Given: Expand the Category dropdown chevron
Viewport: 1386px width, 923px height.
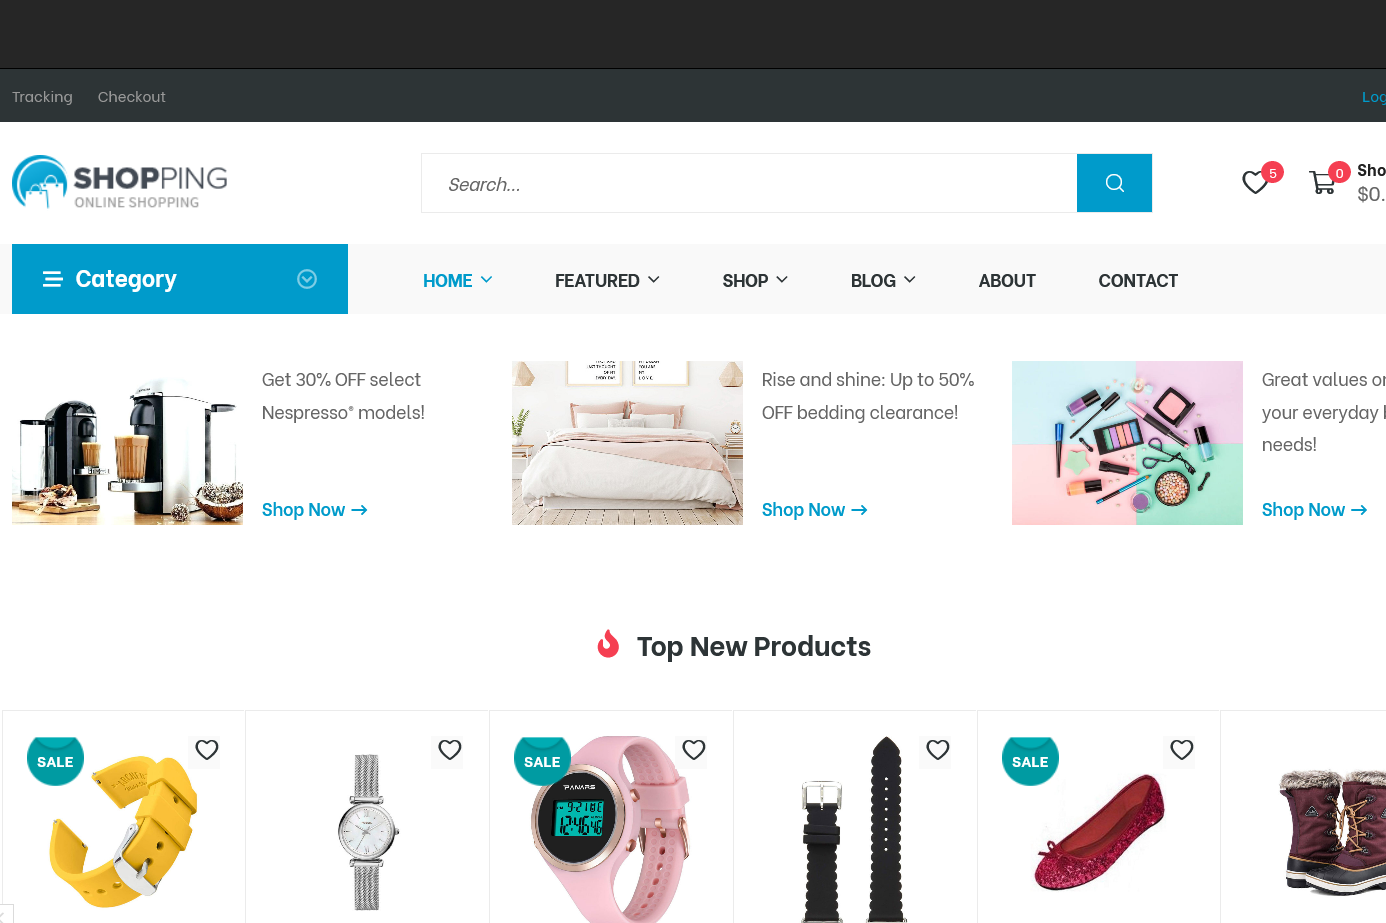Looking at the screenshot, I should tap(307, 279).
